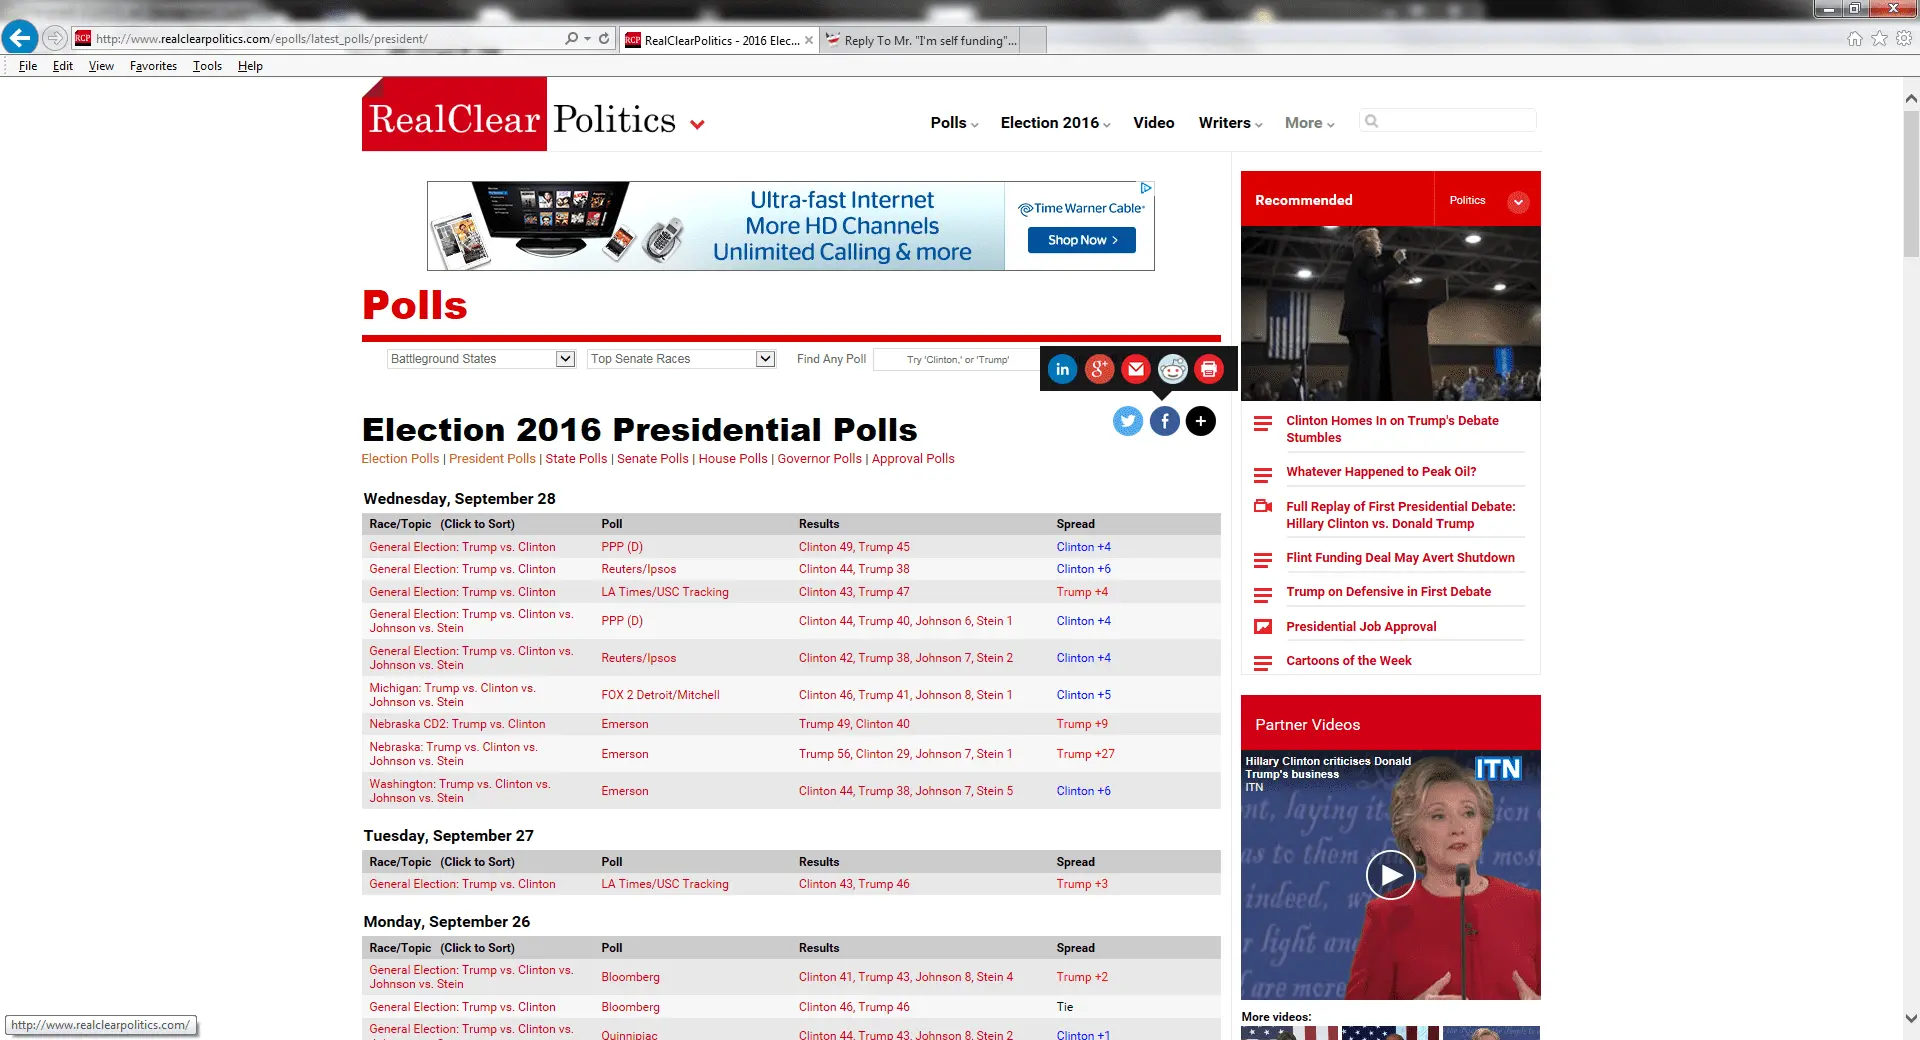
Task: Click the scrollbar up arrow
Action: (x=1911, y=98)
